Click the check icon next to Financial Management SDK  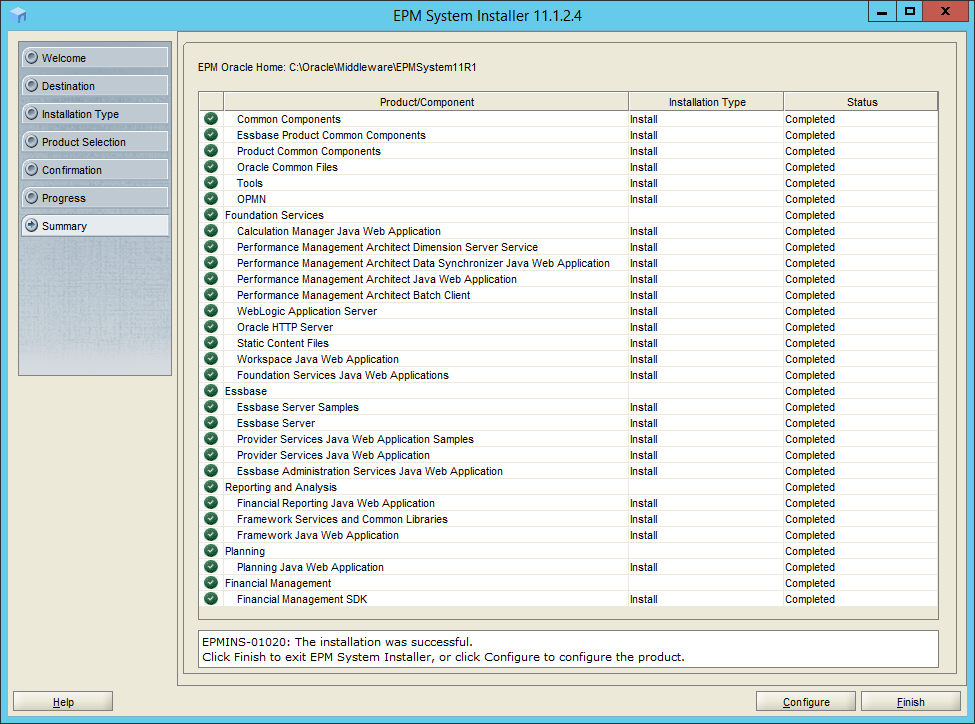[211, 599]
